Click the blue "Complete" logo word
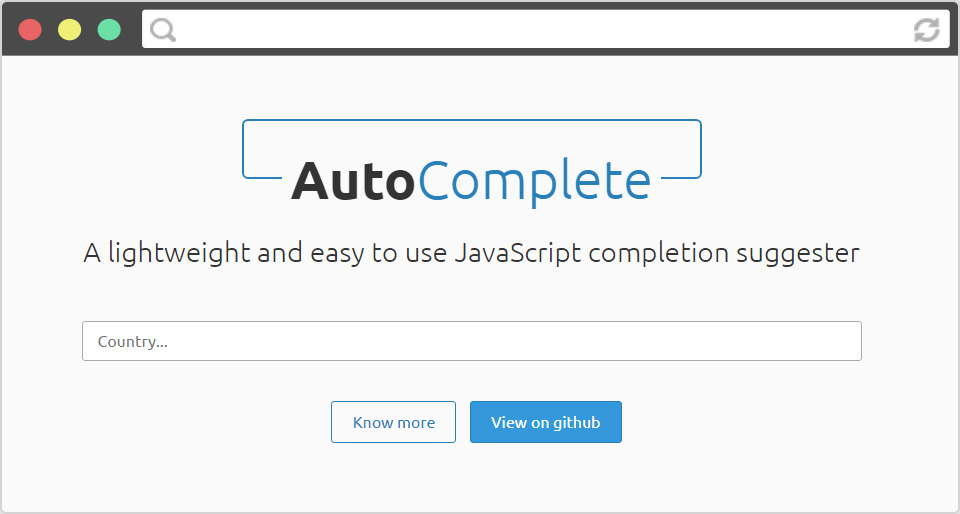Screen dimensions: 960x514 pyautogui.click(x=534, y=182)
